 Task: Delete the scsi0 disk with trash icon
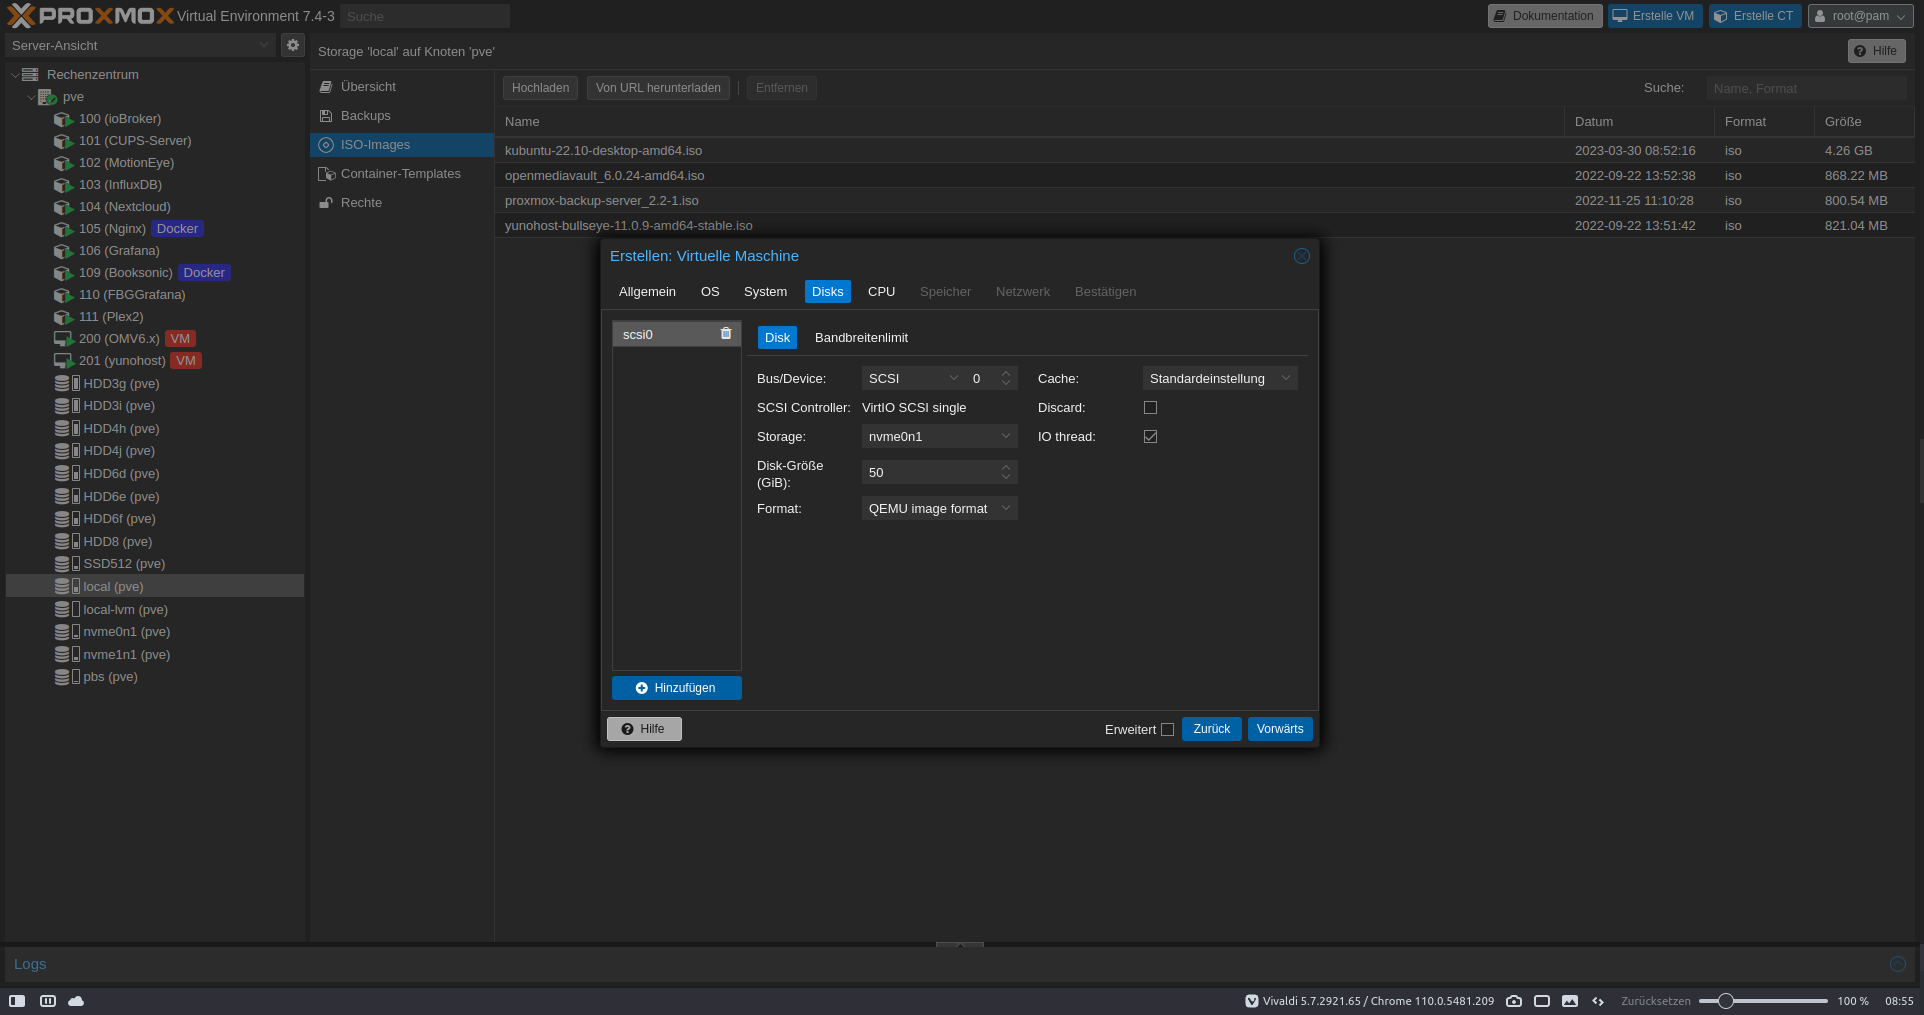[x=726, y=334]
